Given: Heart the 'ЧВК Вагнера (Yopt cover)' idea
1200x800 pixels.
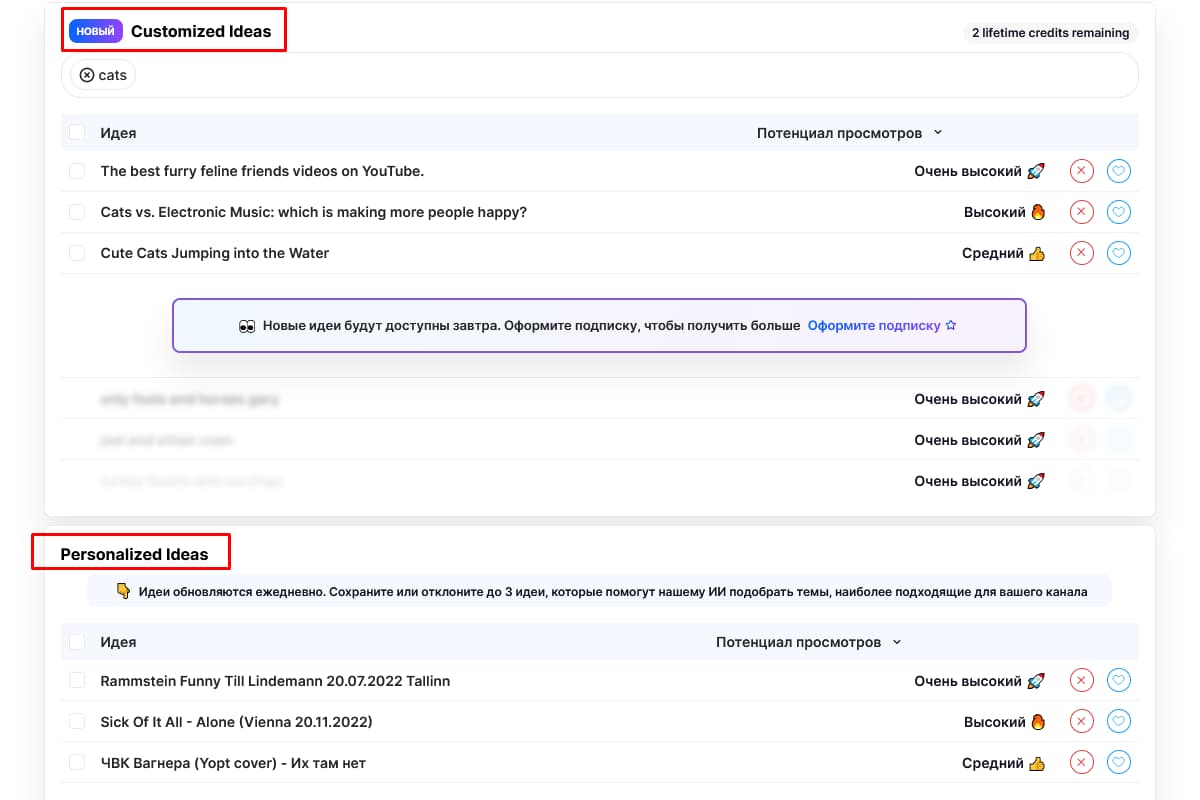Looking at the screenshot, I should click(1119, 763).
